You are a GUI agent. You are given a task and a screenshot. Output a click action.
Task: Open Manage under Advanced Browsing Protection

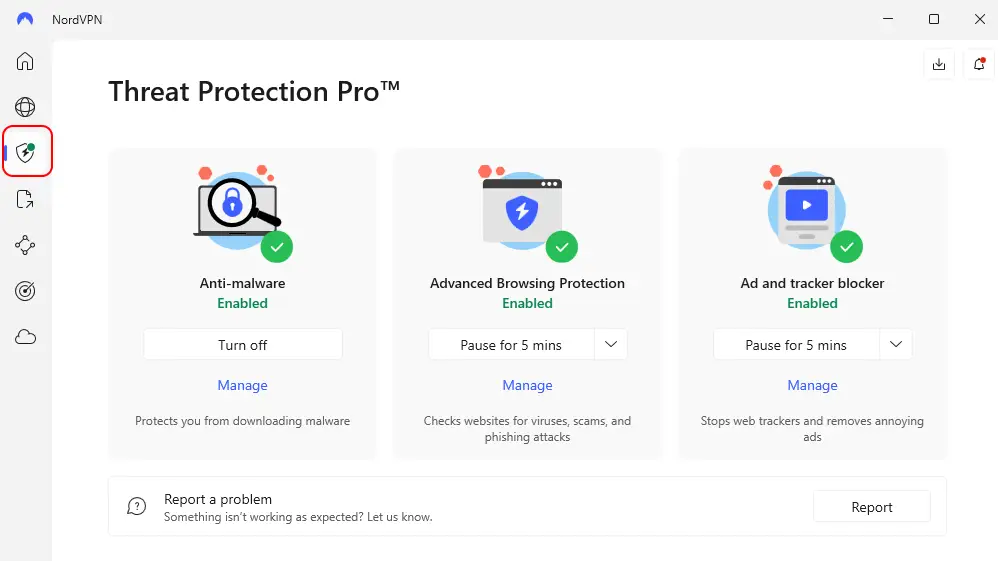click(527, 385)
